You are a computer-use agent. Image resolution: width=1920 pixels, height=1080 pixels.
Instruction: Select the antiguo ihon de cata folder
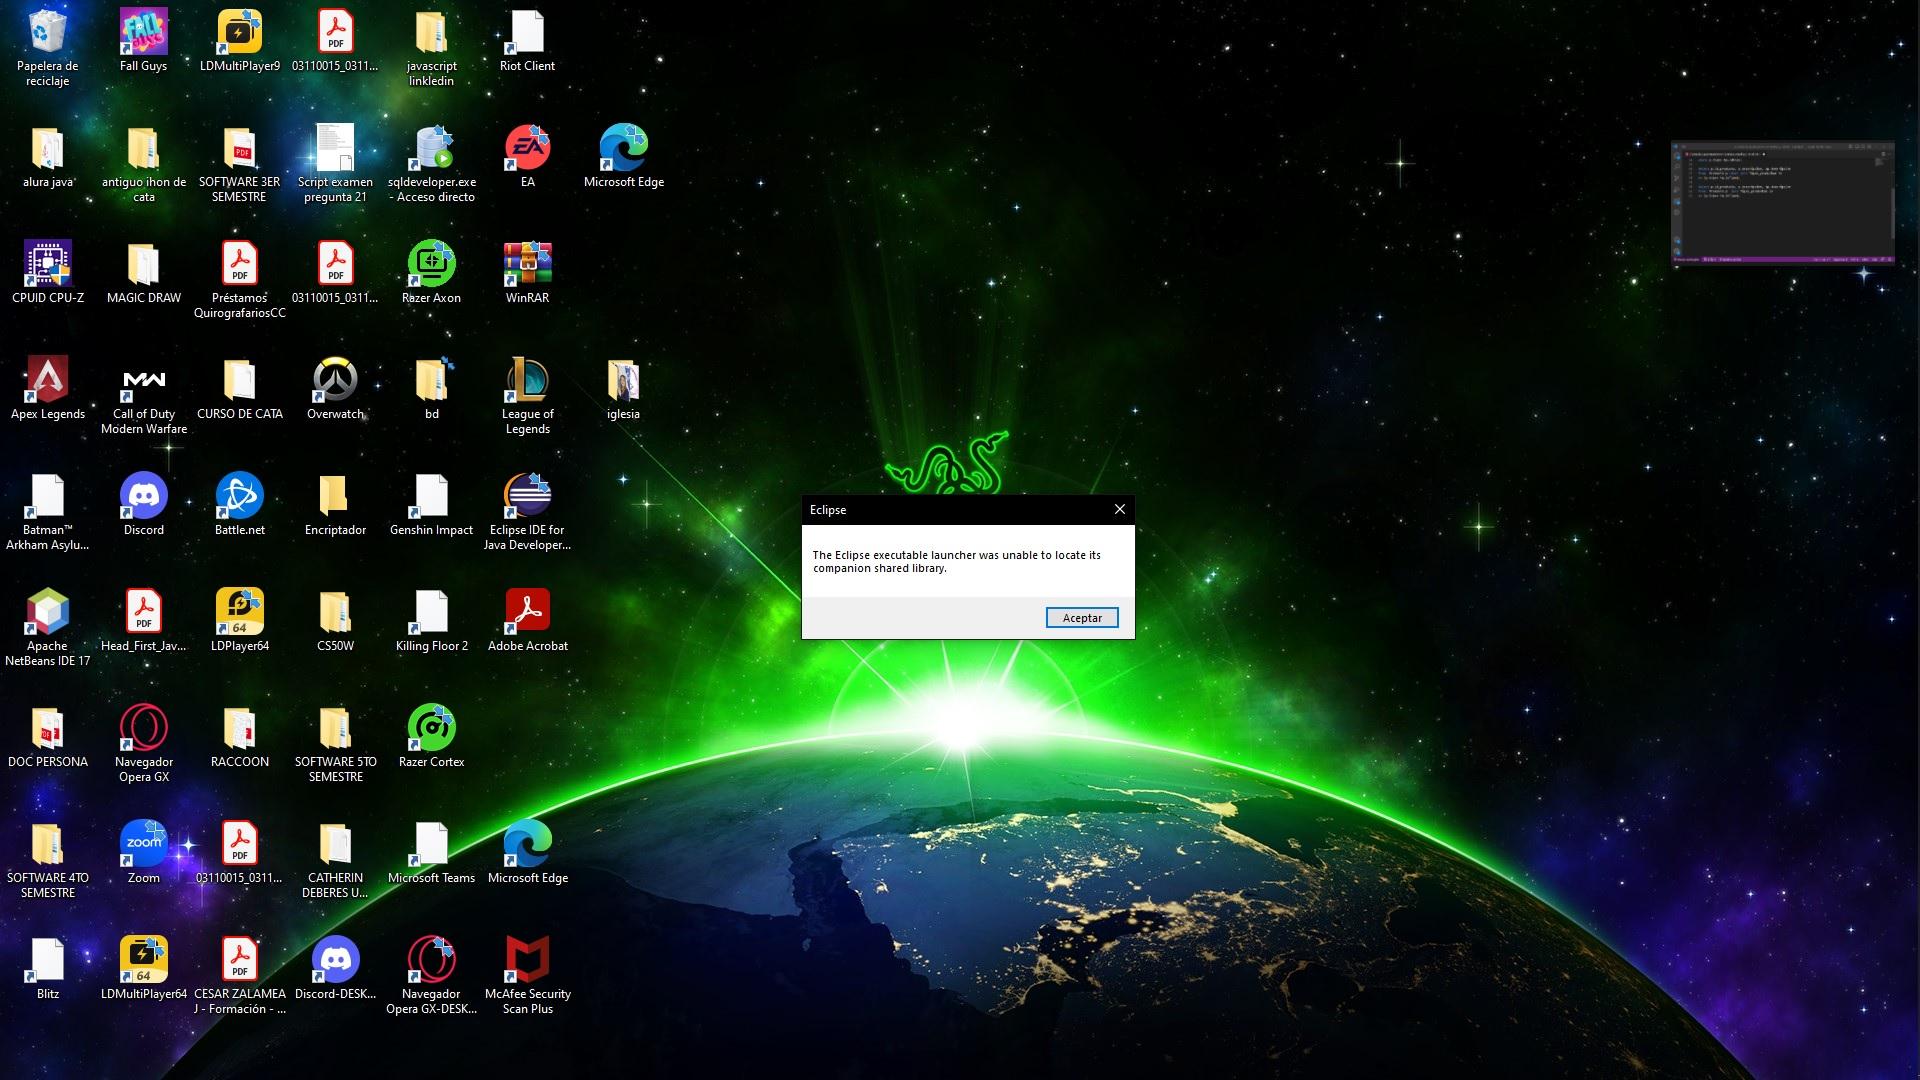(143, 162)
